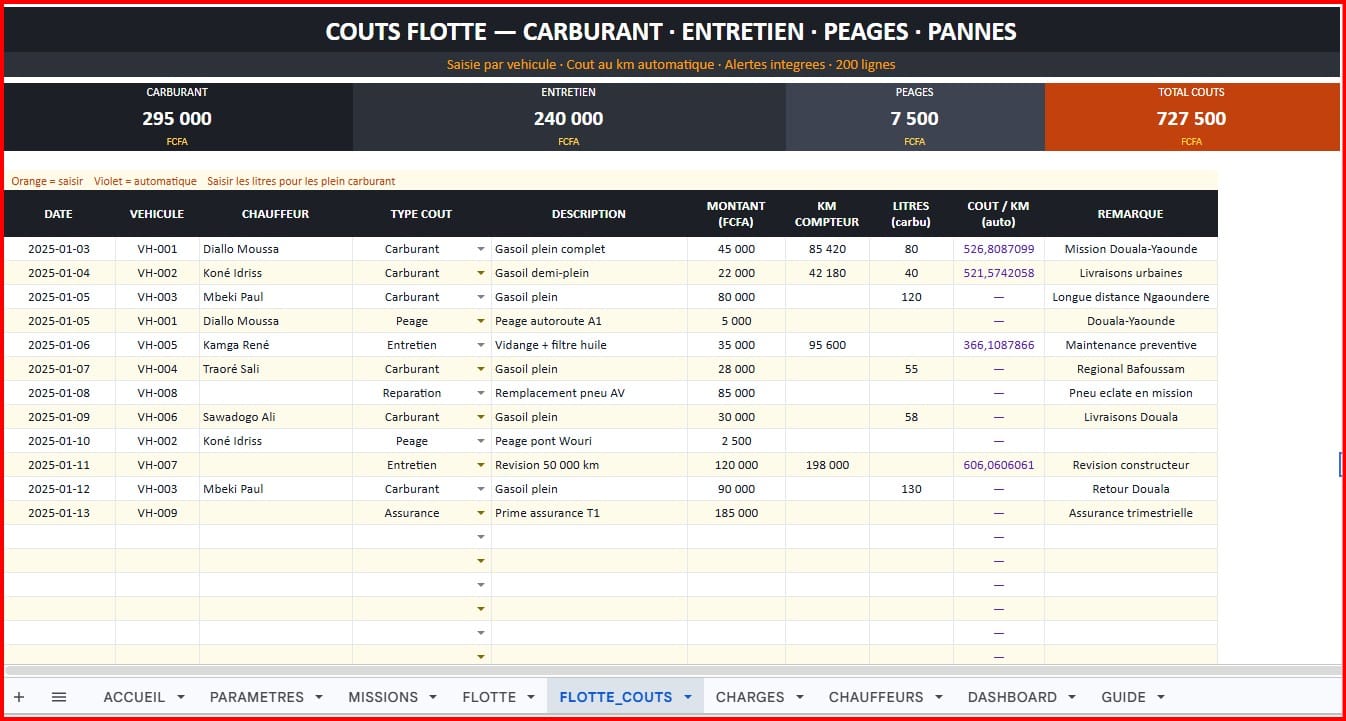Switch to the PARAMETRES tab
1346x721 pixels.
click(x=256, y=697)
